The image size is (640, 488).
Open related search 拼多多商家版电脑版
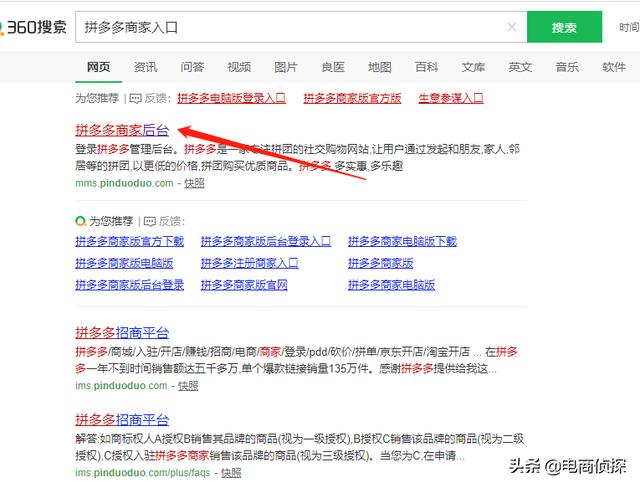point(124,263)
